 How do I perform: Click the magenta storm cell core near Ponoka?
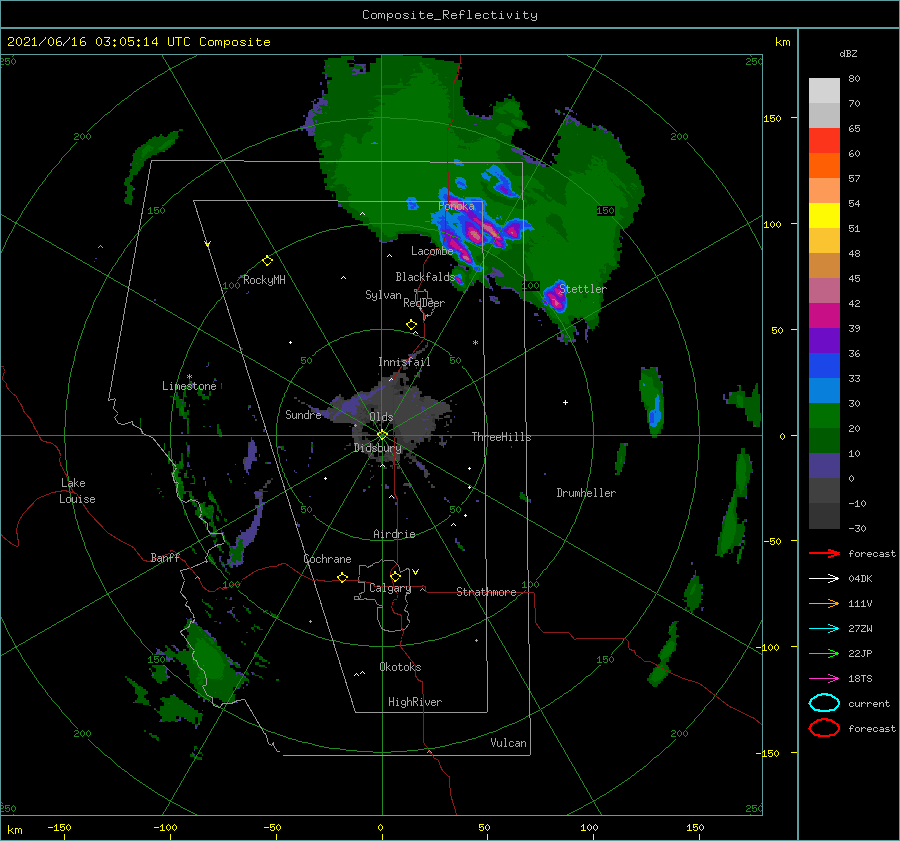click(x=476, y=232)
